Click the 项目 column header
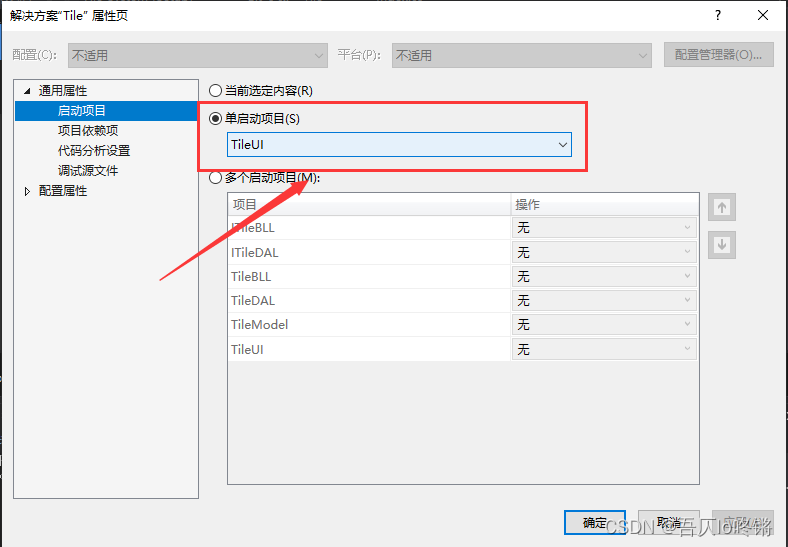This screenshot has height=547, width=788. click(369, 205)
